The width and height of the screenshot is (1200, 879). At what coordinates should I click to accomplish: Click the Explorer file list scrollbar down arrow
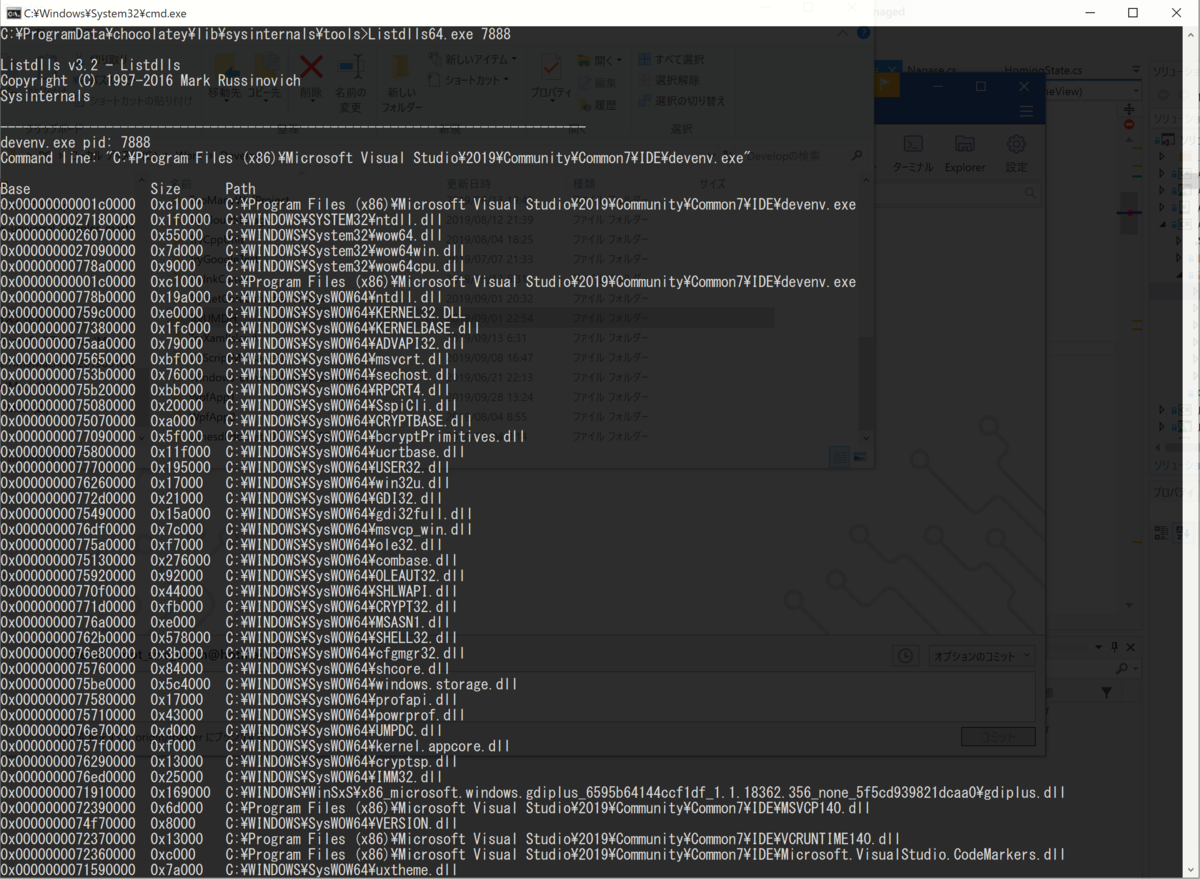point(865,438)
